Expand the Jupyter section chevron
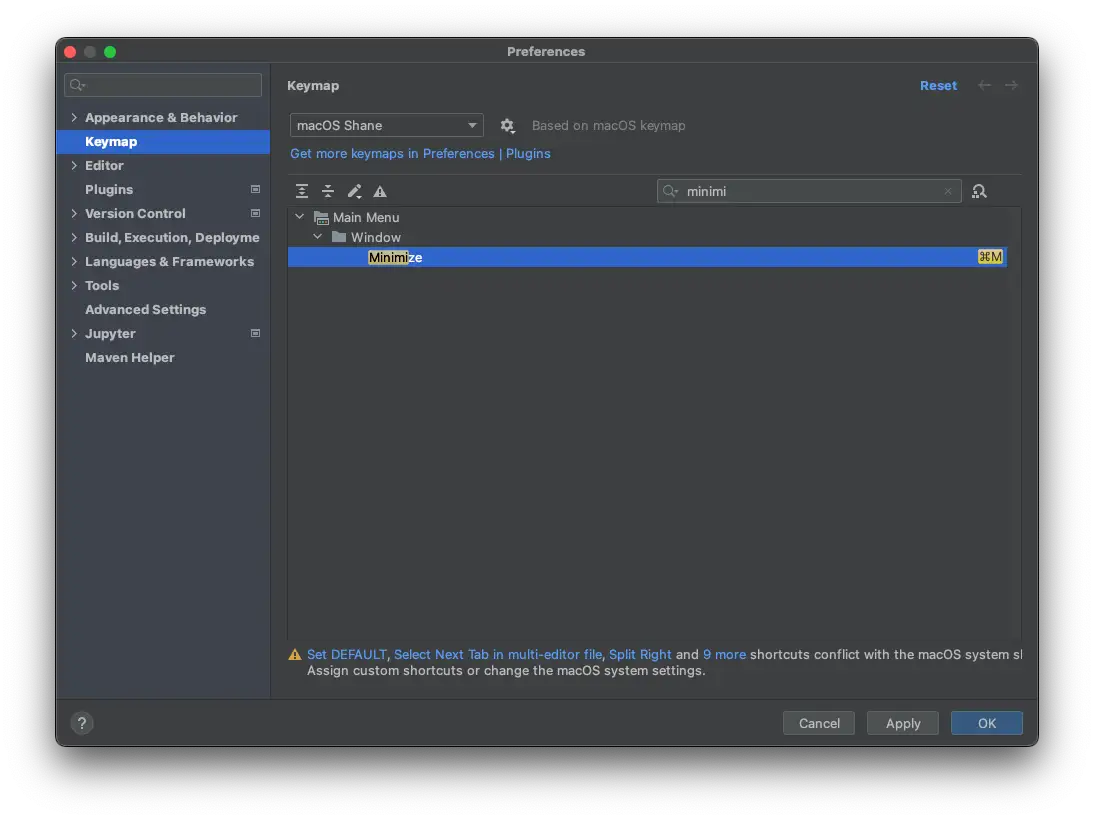Viewport: 1094px width, 820px height. (74, 334)
